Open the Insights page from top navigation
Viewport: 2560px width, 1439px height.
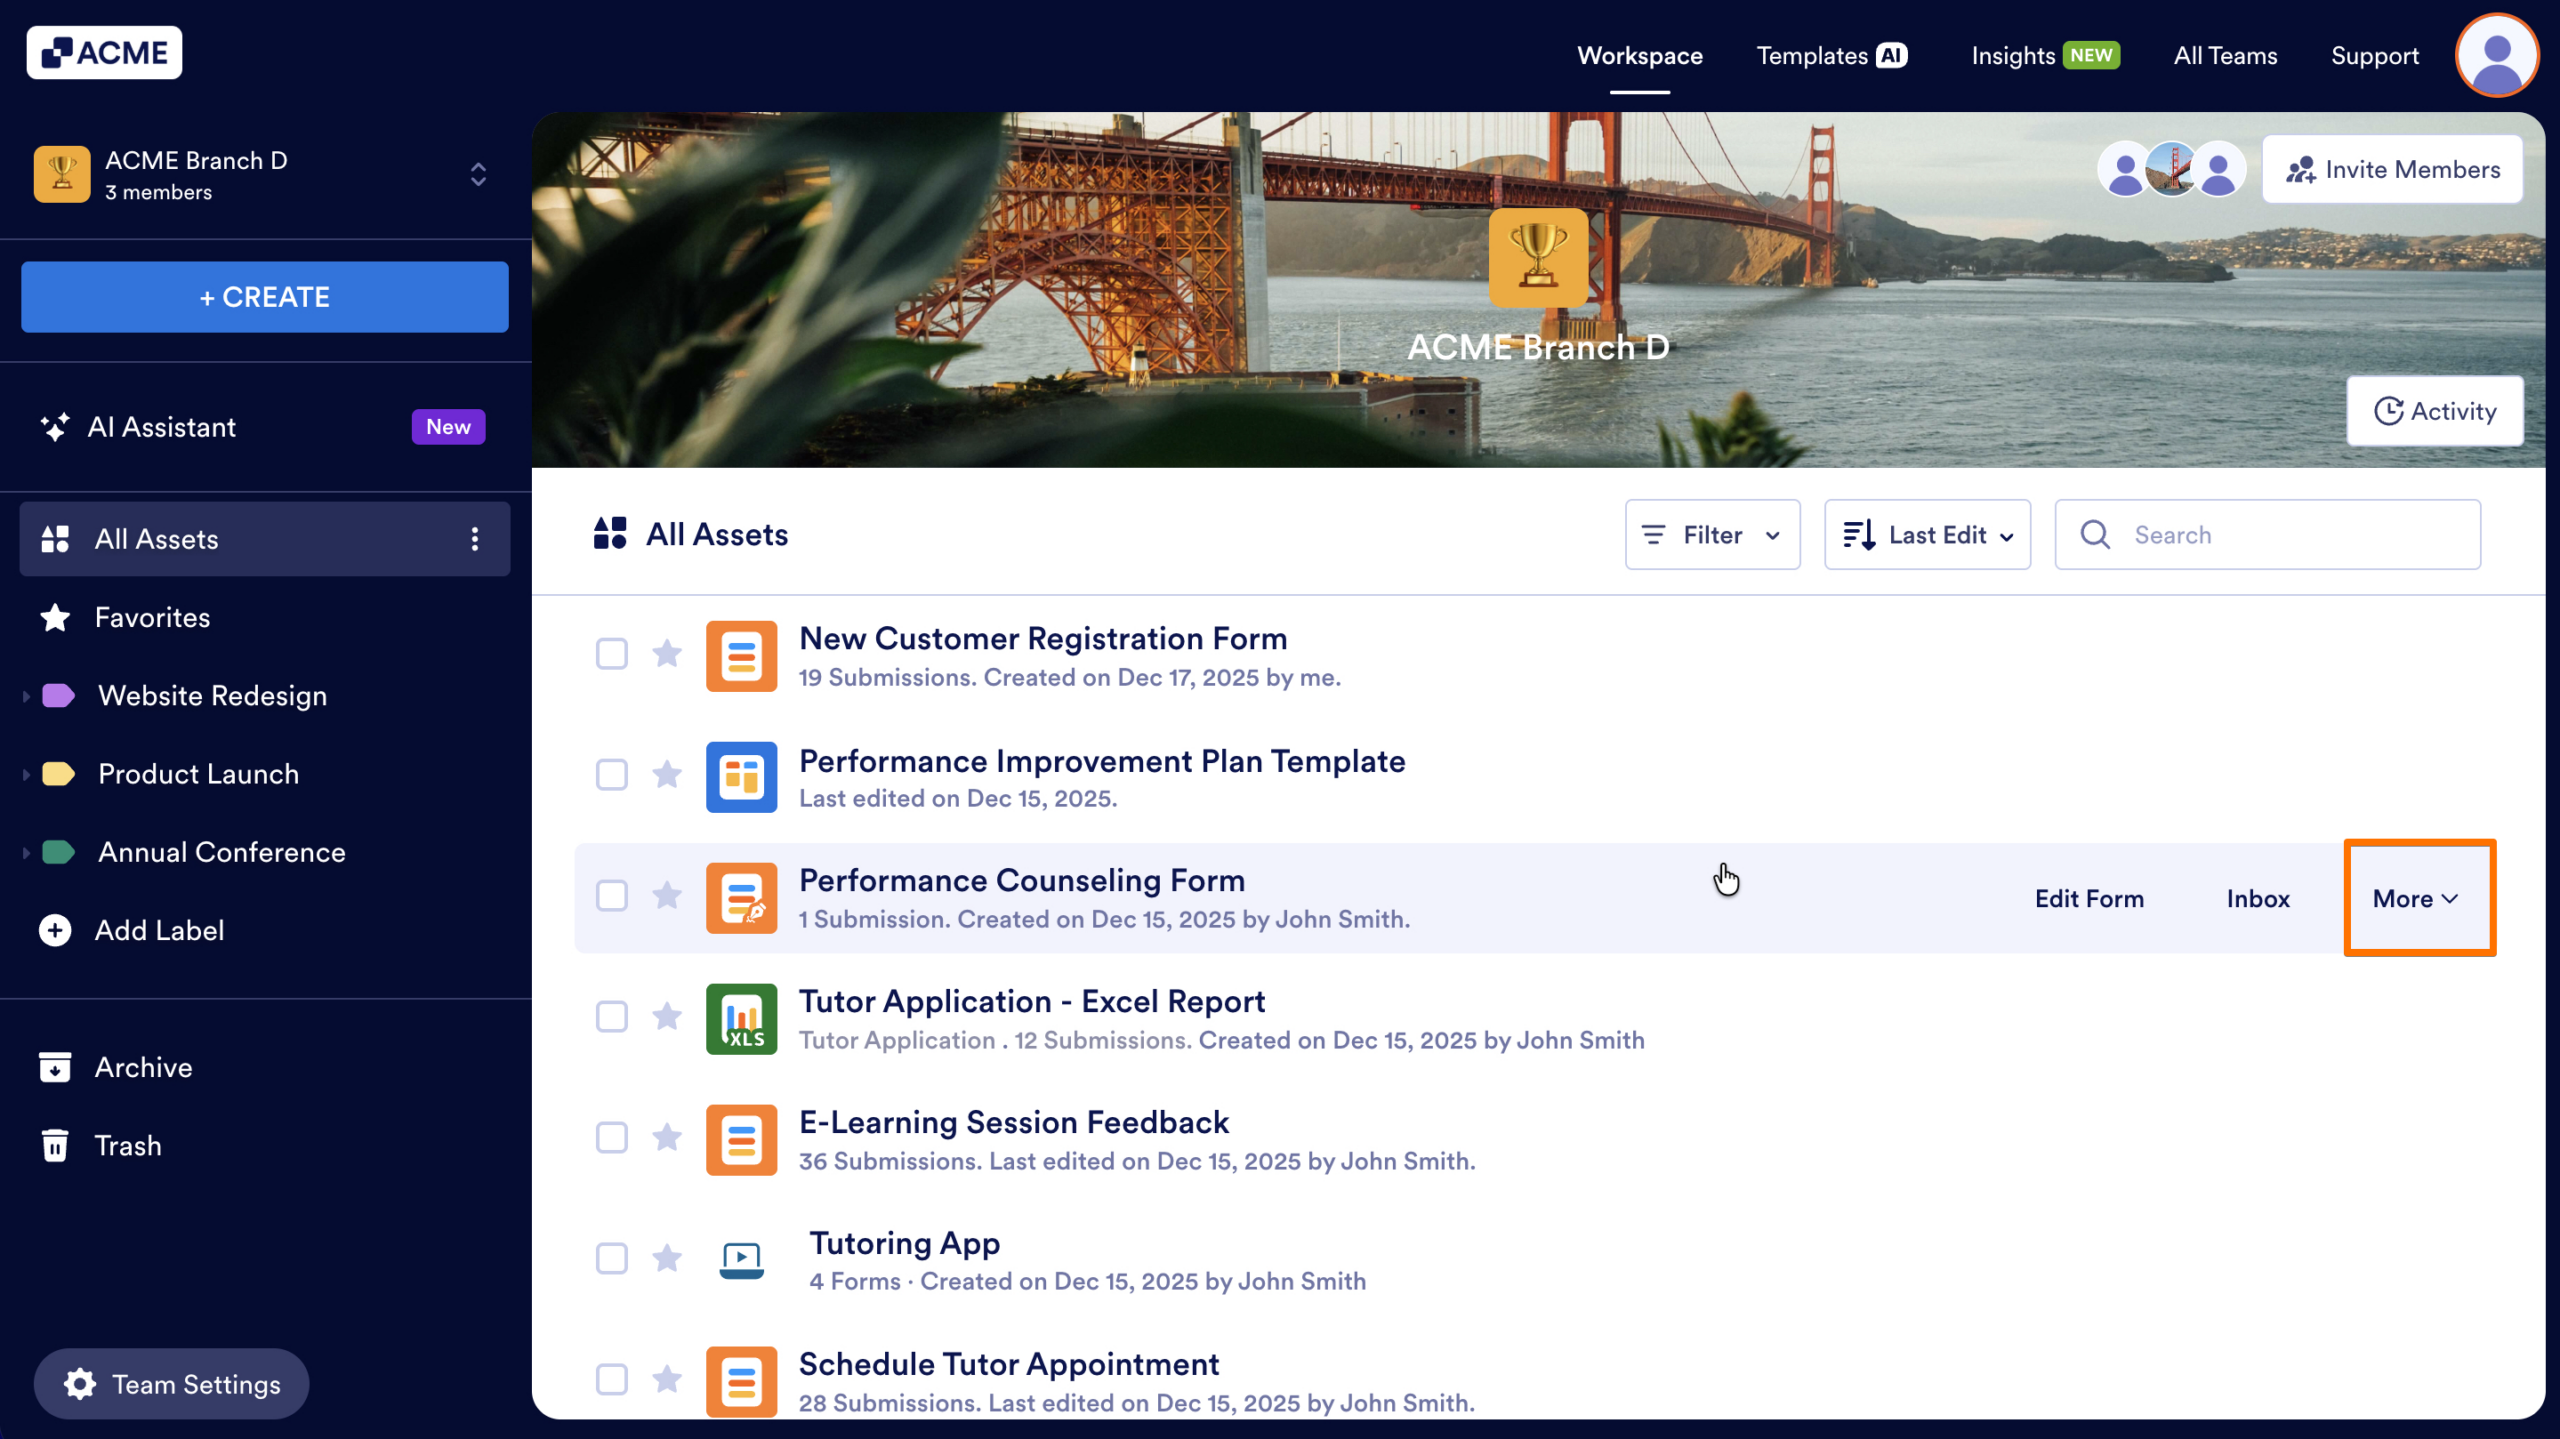coord(2012,56)
